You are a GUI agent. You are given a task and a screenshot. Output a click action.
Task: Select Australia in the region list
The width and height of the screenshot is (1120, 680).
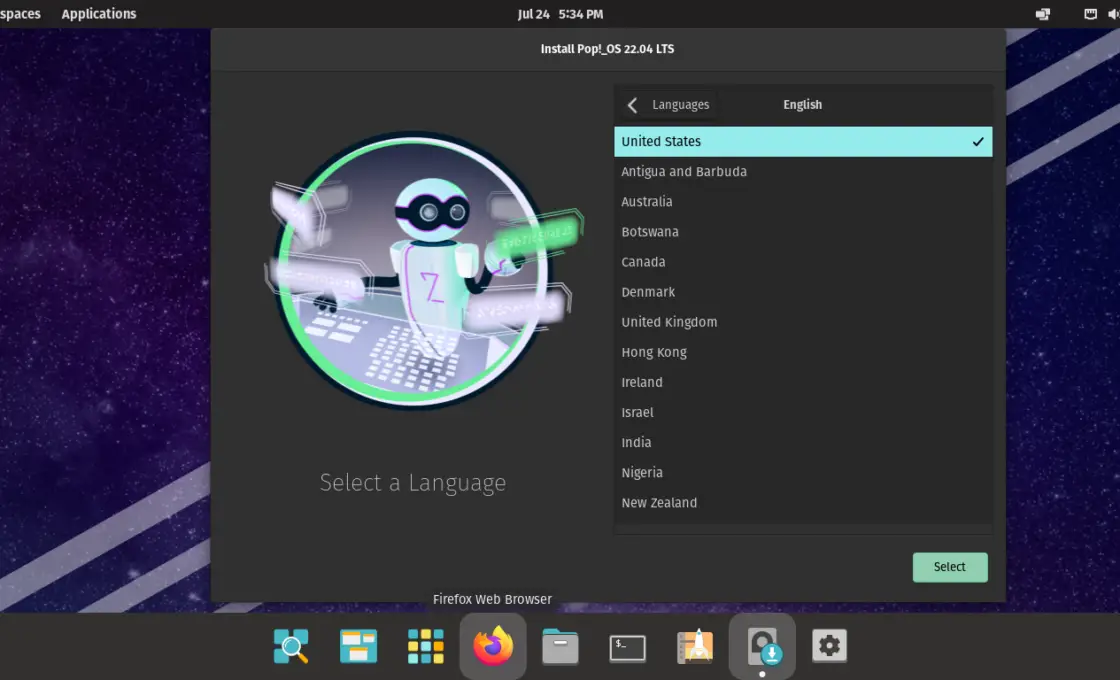click(x=803, y=201)
